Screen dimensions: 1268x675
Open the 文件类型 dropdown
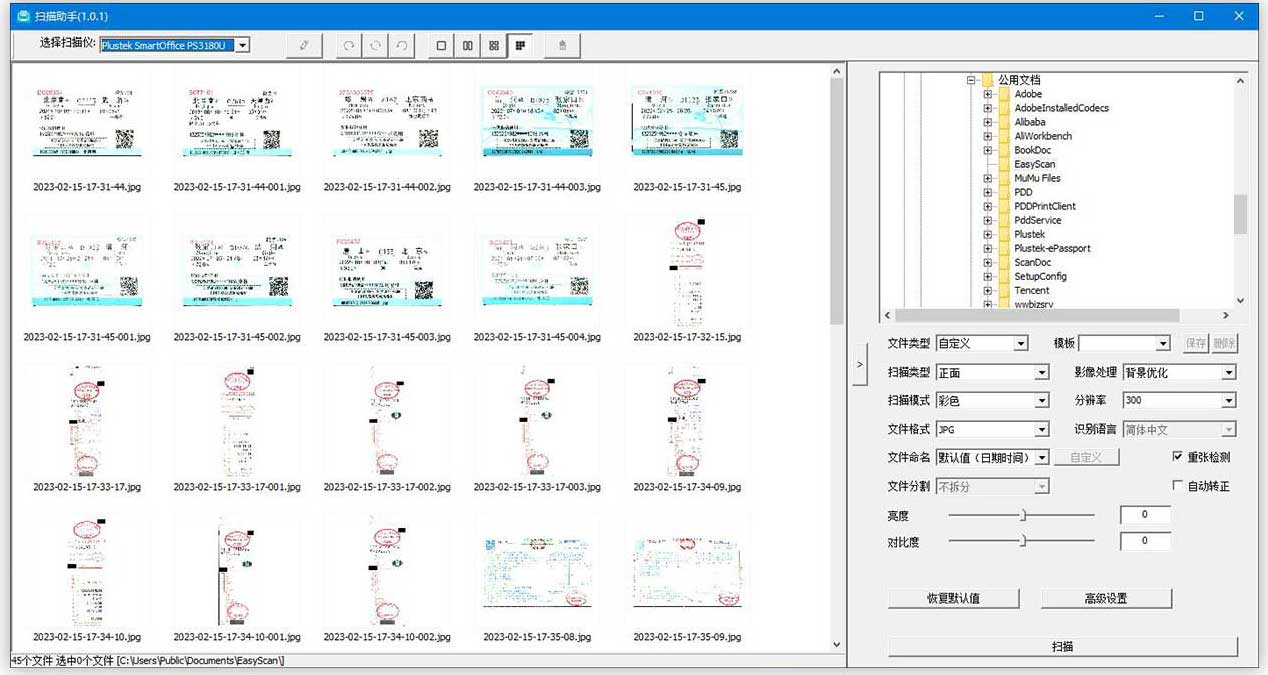click(982, 343)
